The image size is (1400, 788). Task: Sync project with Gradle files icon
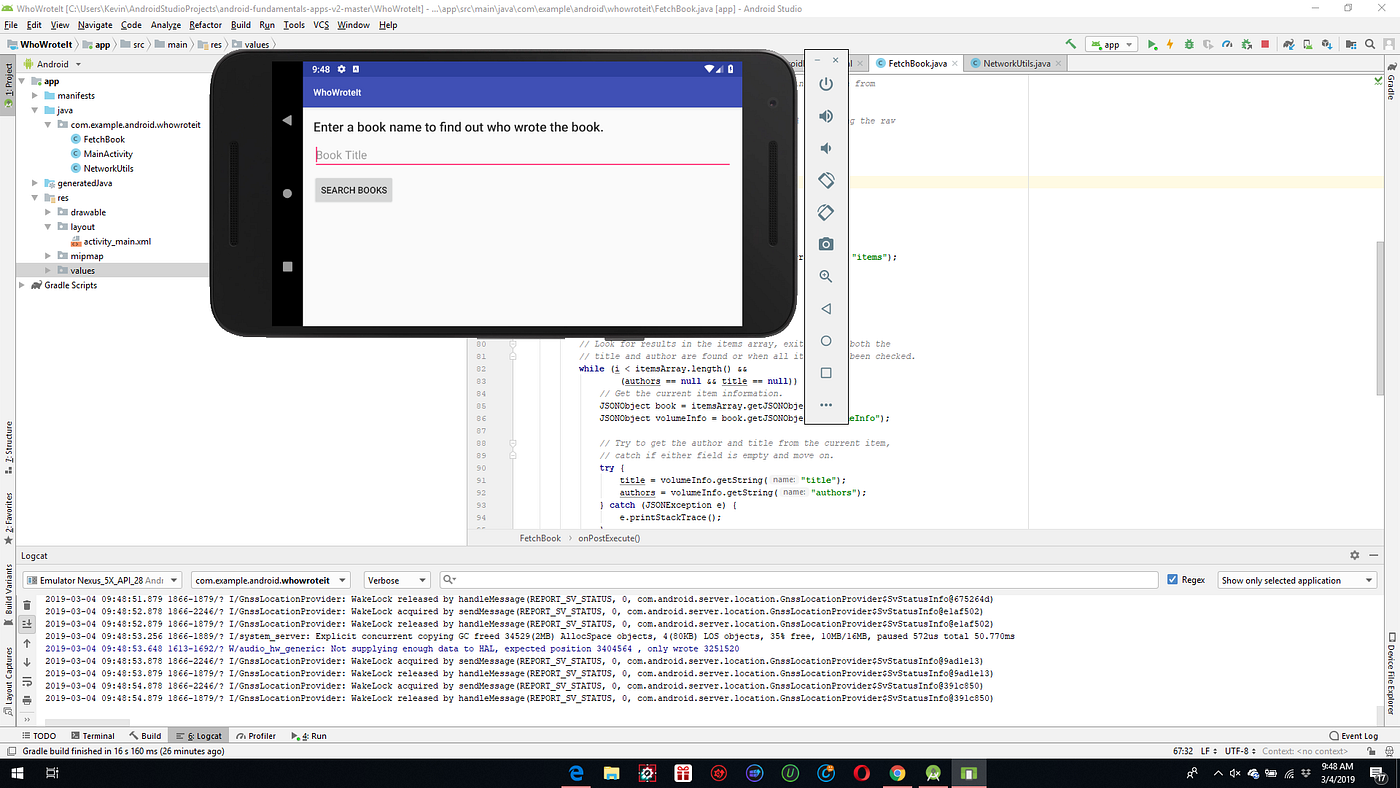point(1288,44)
